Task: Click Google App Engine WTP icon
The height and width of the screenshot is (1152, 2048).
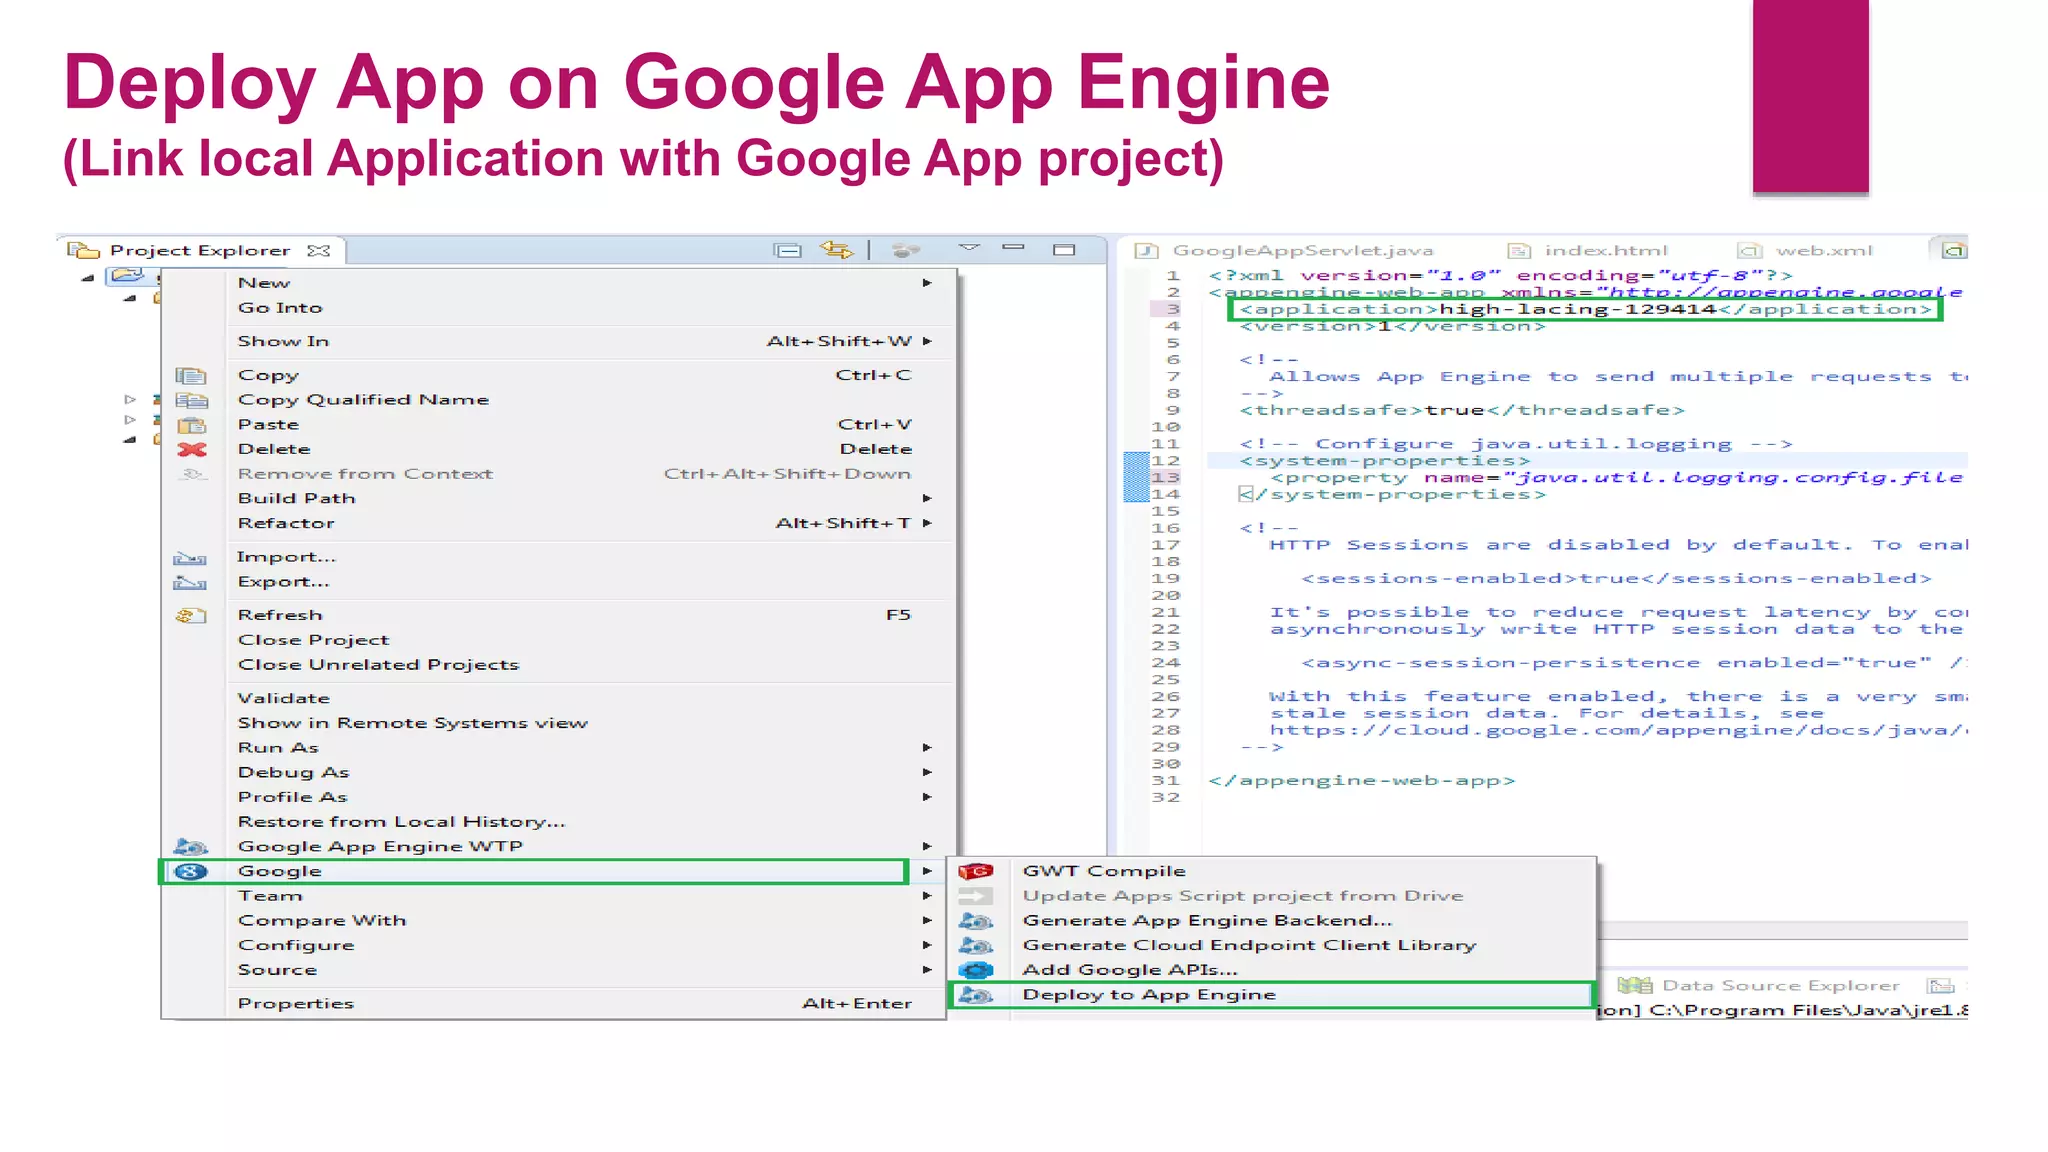Action: (x=190, y=847)
